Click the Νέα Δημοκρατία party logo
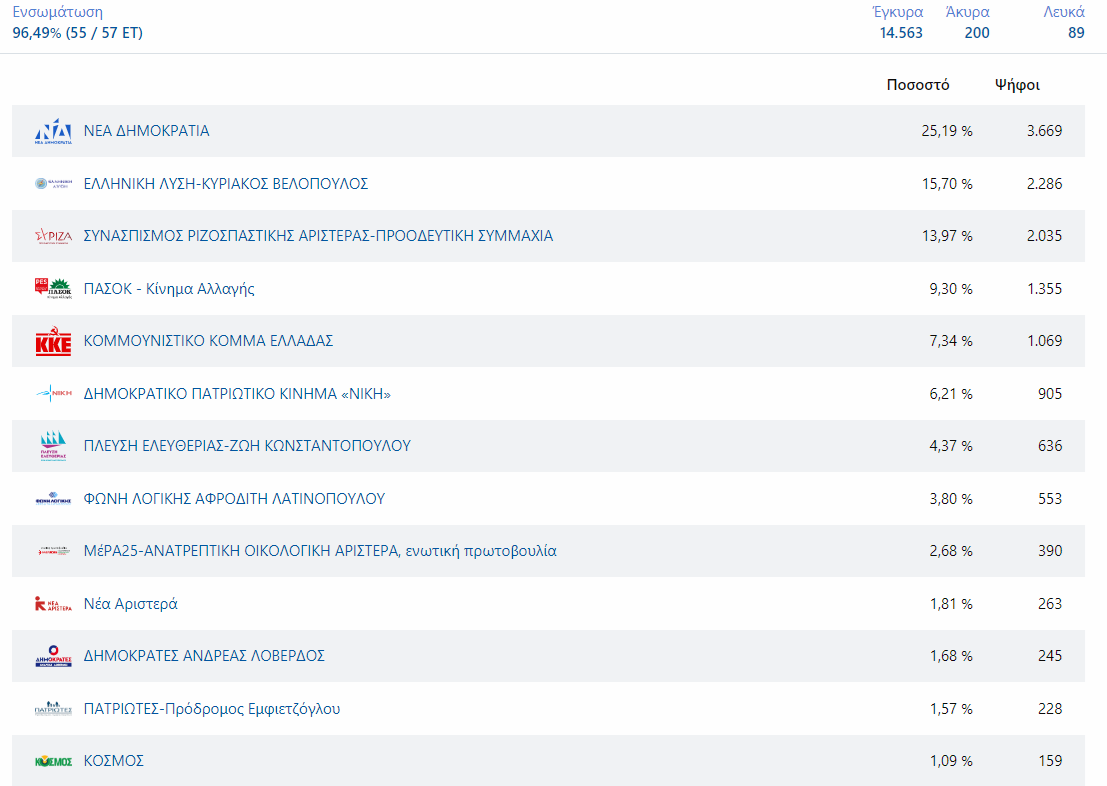 point(54,131)
